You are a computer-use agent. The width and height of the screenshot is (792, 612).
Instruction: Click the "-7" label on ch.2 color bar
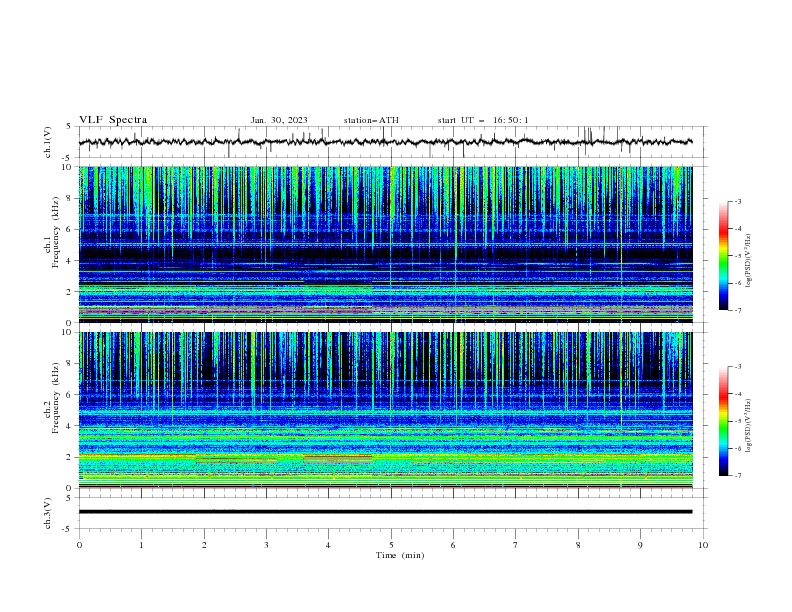point(738,476)
